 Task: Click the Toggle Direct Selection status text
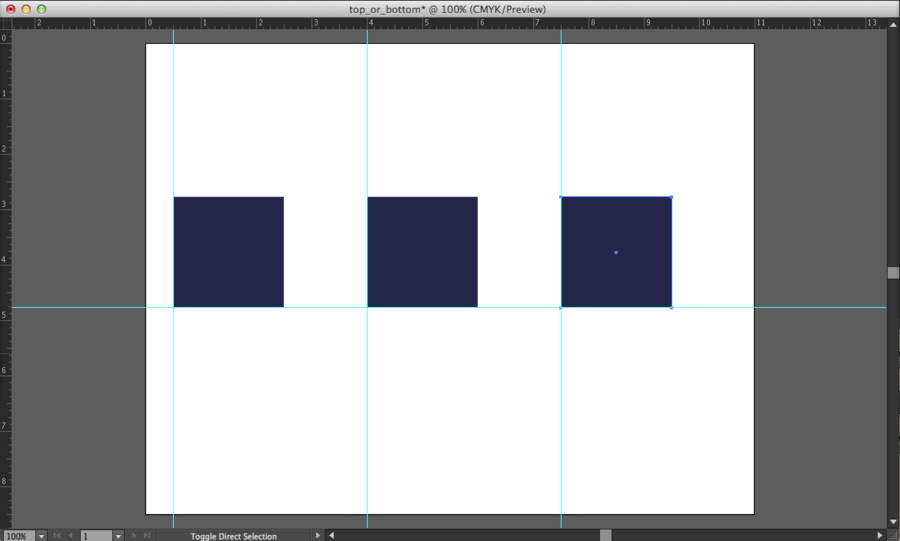pos(233,536)
